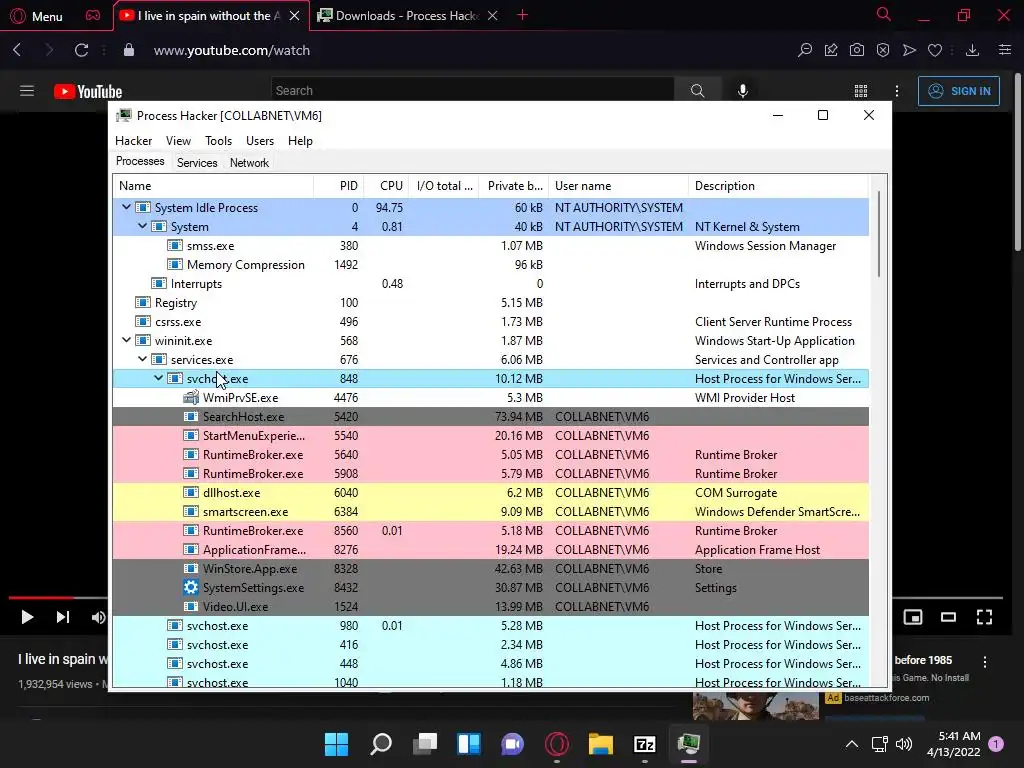
Task: Open the Opera snapshot camera icon
Action: (857, 50)
